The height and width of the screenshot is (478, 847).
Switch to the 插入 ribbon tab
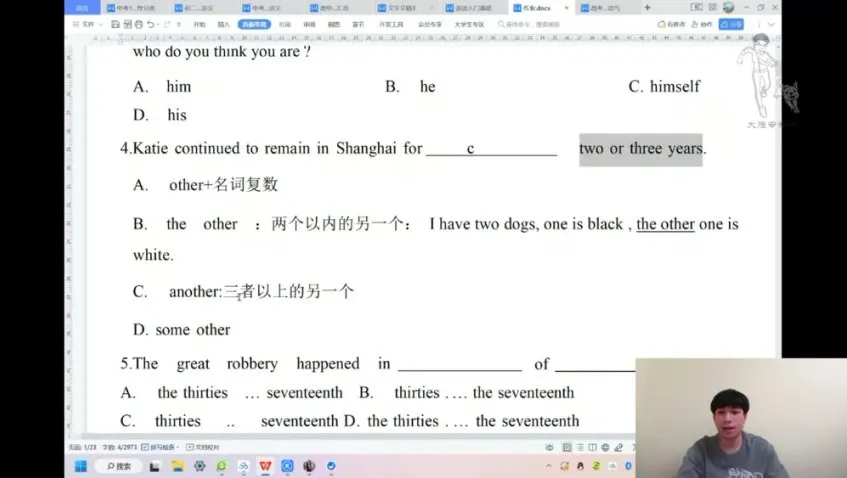pos(223,24)
